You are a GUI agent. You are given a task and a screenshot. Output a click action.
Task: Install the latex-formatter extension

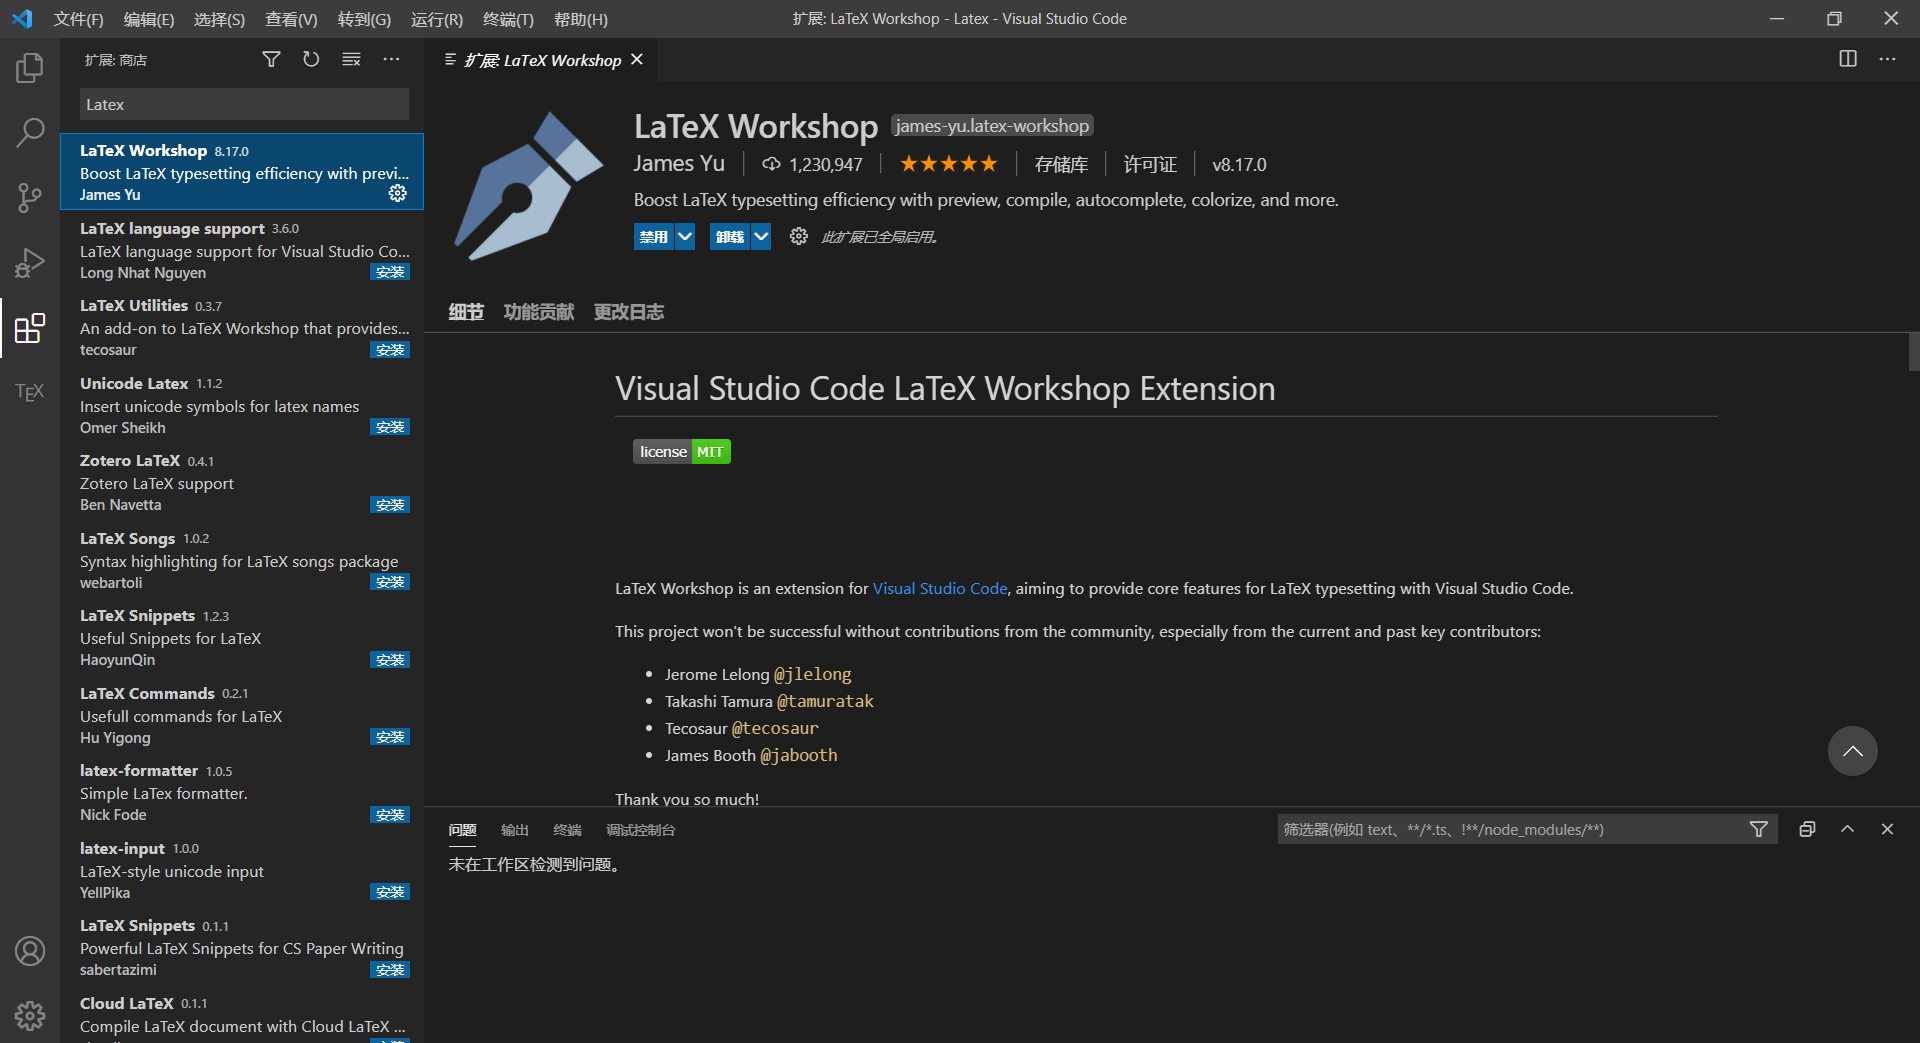point(390,815)
